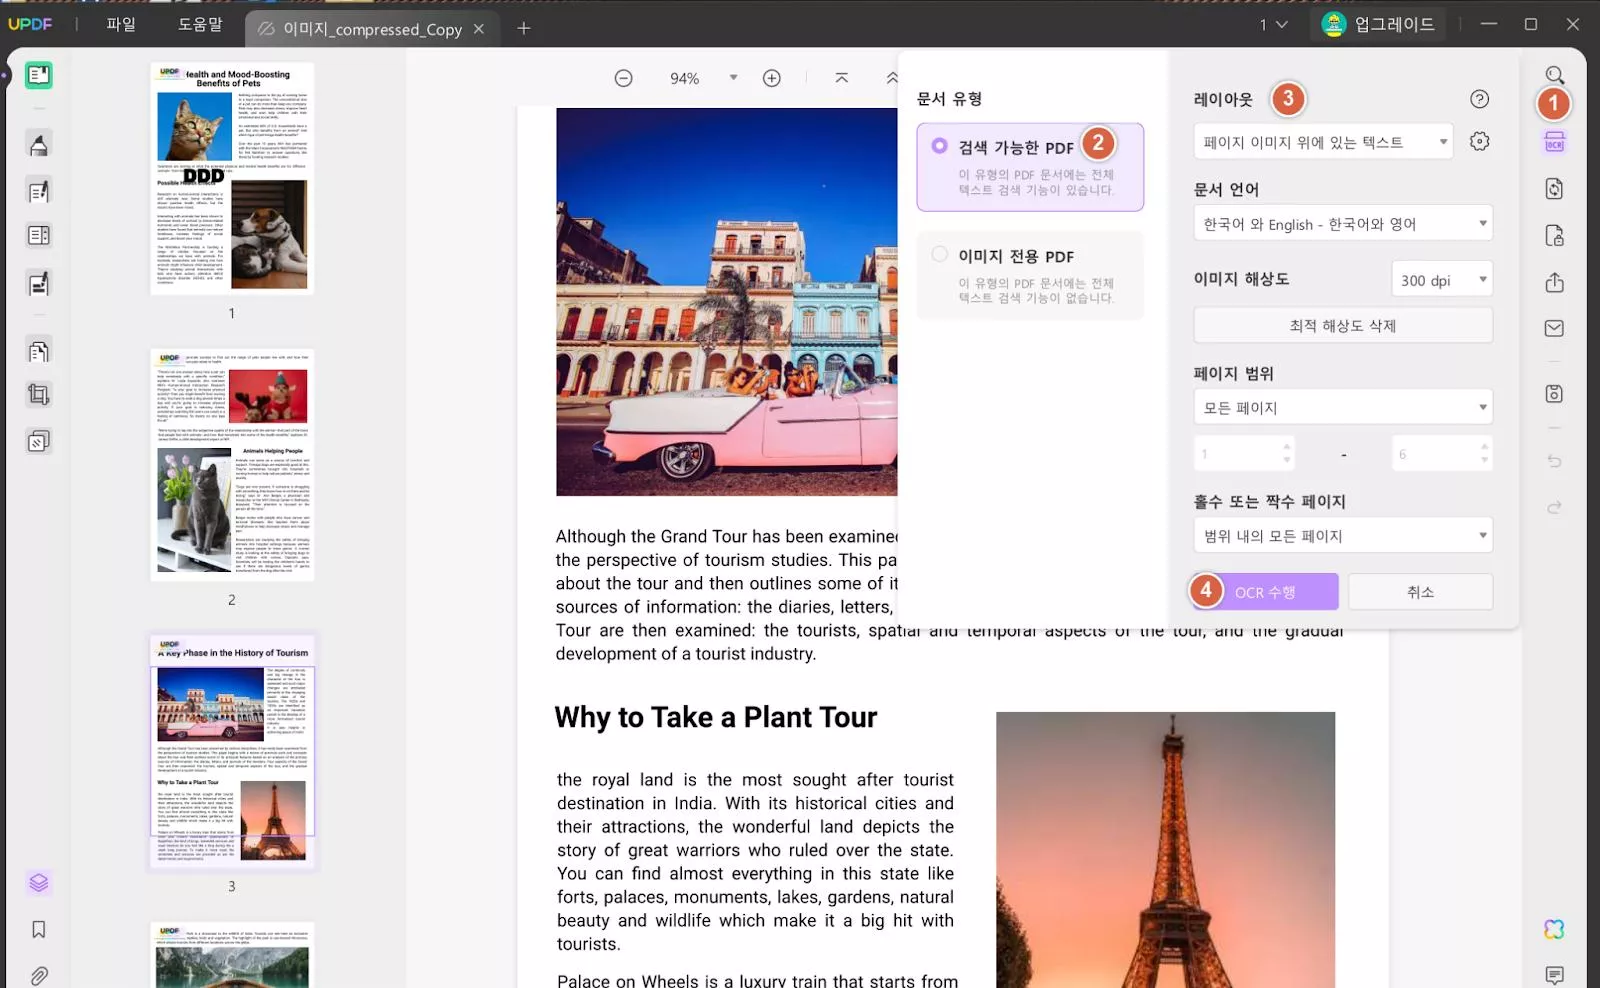
Task: Click the zoom in plus icon
Action: point(771,78)
